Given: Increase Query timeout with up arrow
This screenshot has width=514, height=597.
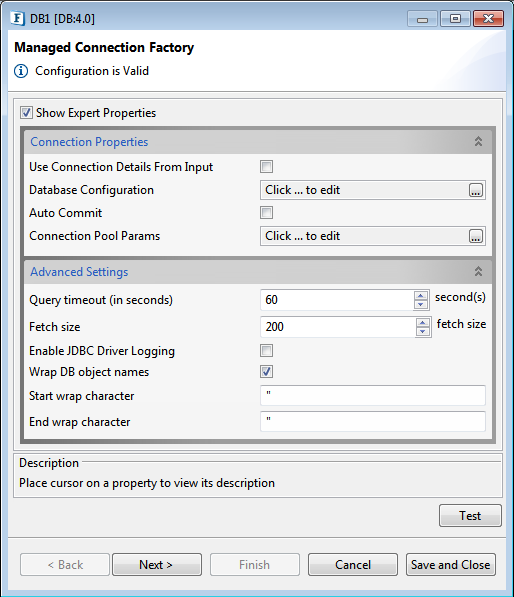Looking at the screenshot, I should [x=421, y=296].
